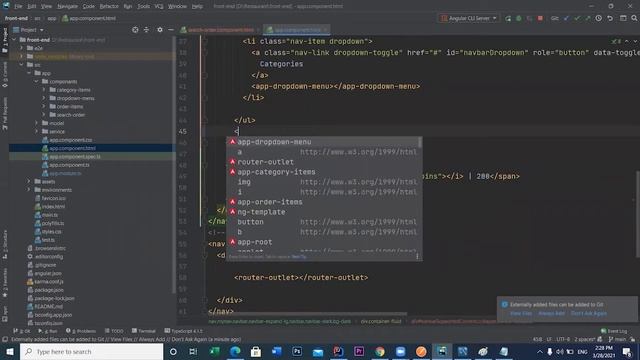Select app.component.css in project tree
The image size is (640, 360).
[x=70, y=140]
